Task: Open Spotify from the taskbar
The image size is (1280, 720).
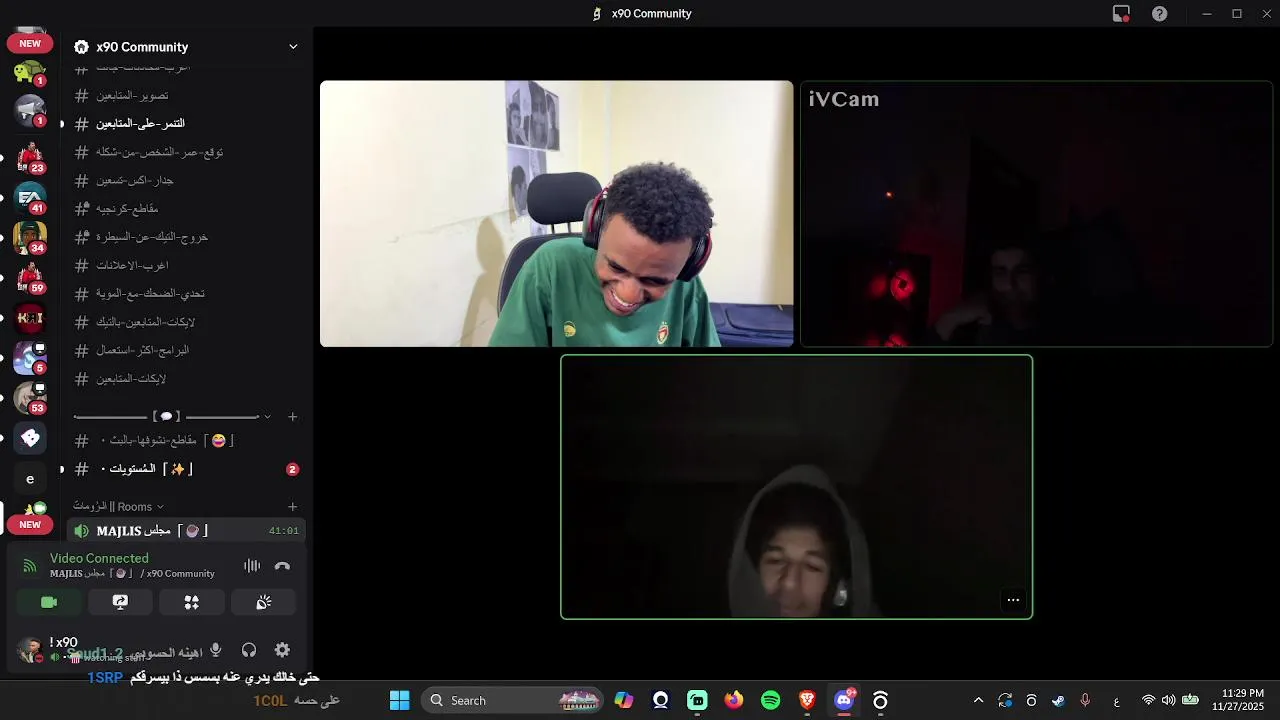Action: (x=770, y=700)
